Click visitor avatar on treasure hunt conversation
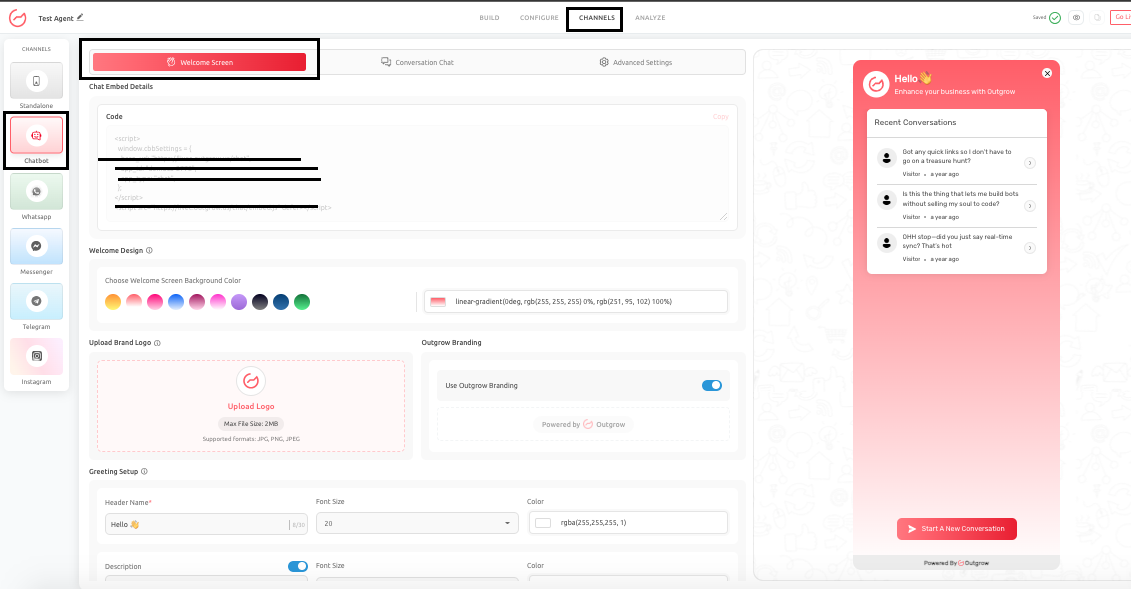Screen dimensions: 1131x589 [886, 158]
